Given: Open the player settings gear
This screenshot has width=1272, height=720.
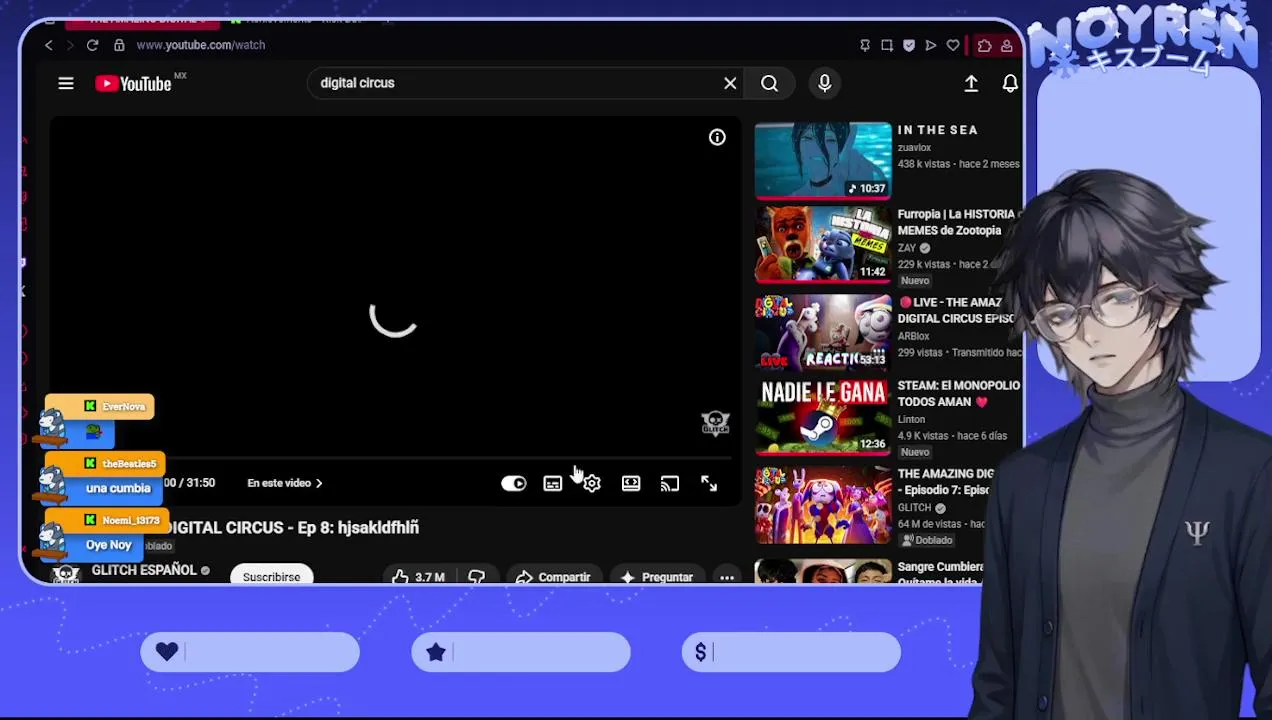Looking at the screenshot, I should tap(592, 484).
